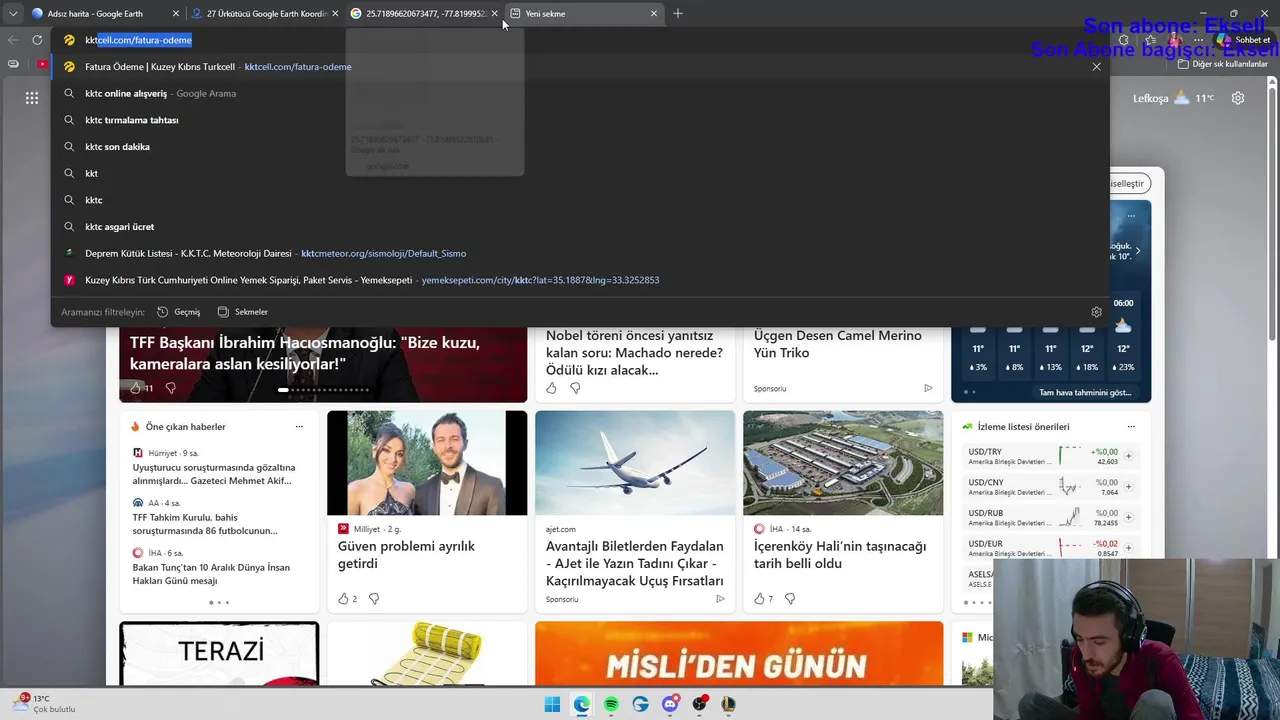Open the weather card more options dots
Screen dimensions: 1280x720
(1131, 215)
